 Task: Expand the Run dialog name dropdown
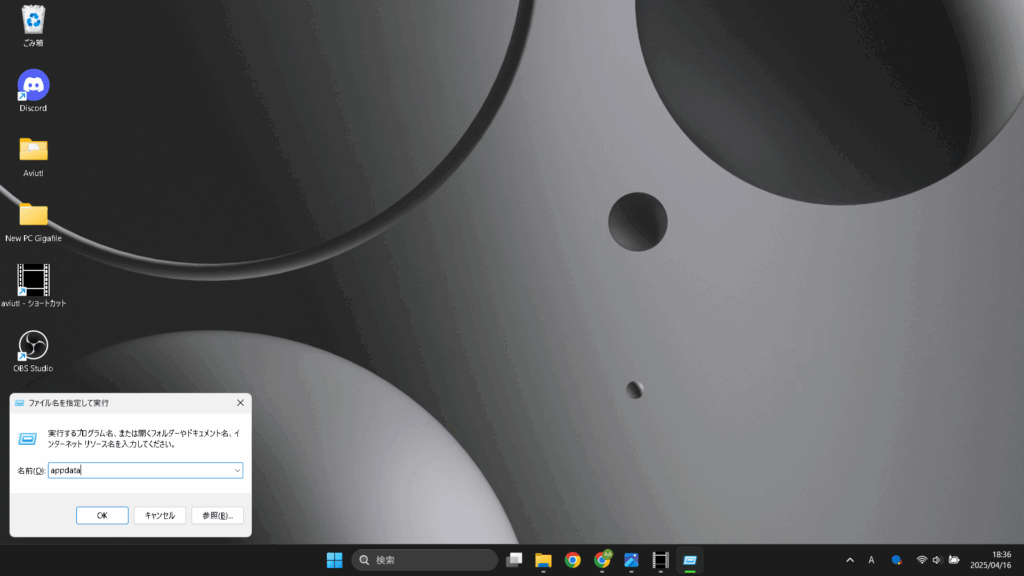coord(237,470)
